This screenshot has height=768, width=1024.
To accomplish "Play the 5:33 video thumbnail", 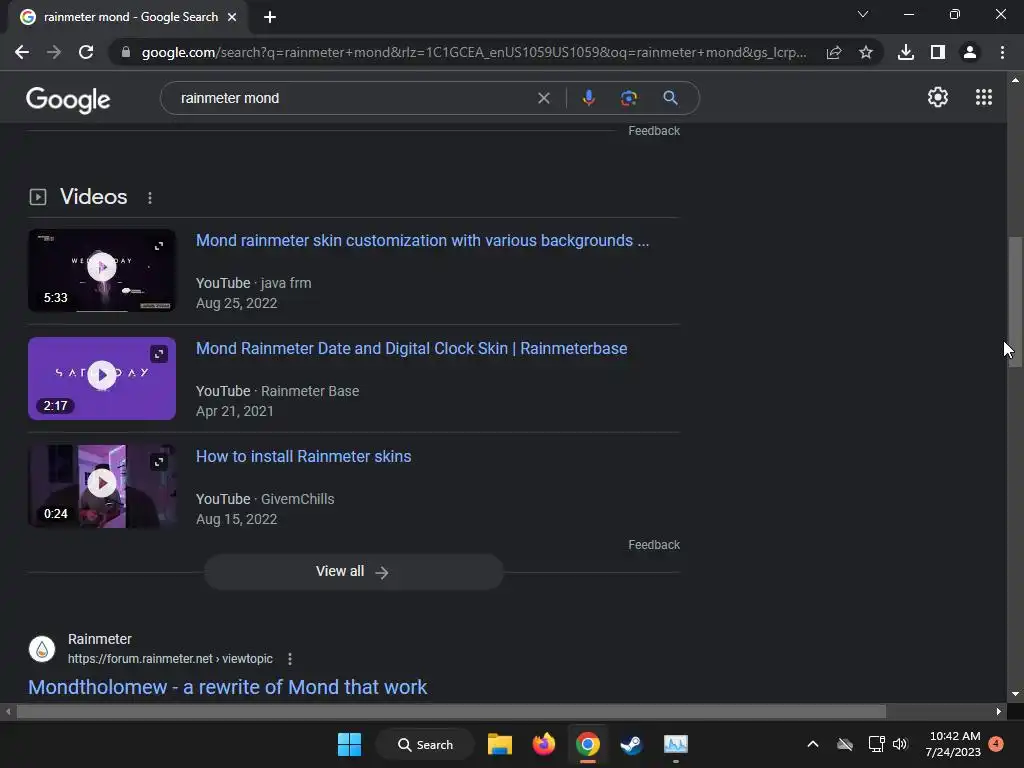I will (102, 267).
